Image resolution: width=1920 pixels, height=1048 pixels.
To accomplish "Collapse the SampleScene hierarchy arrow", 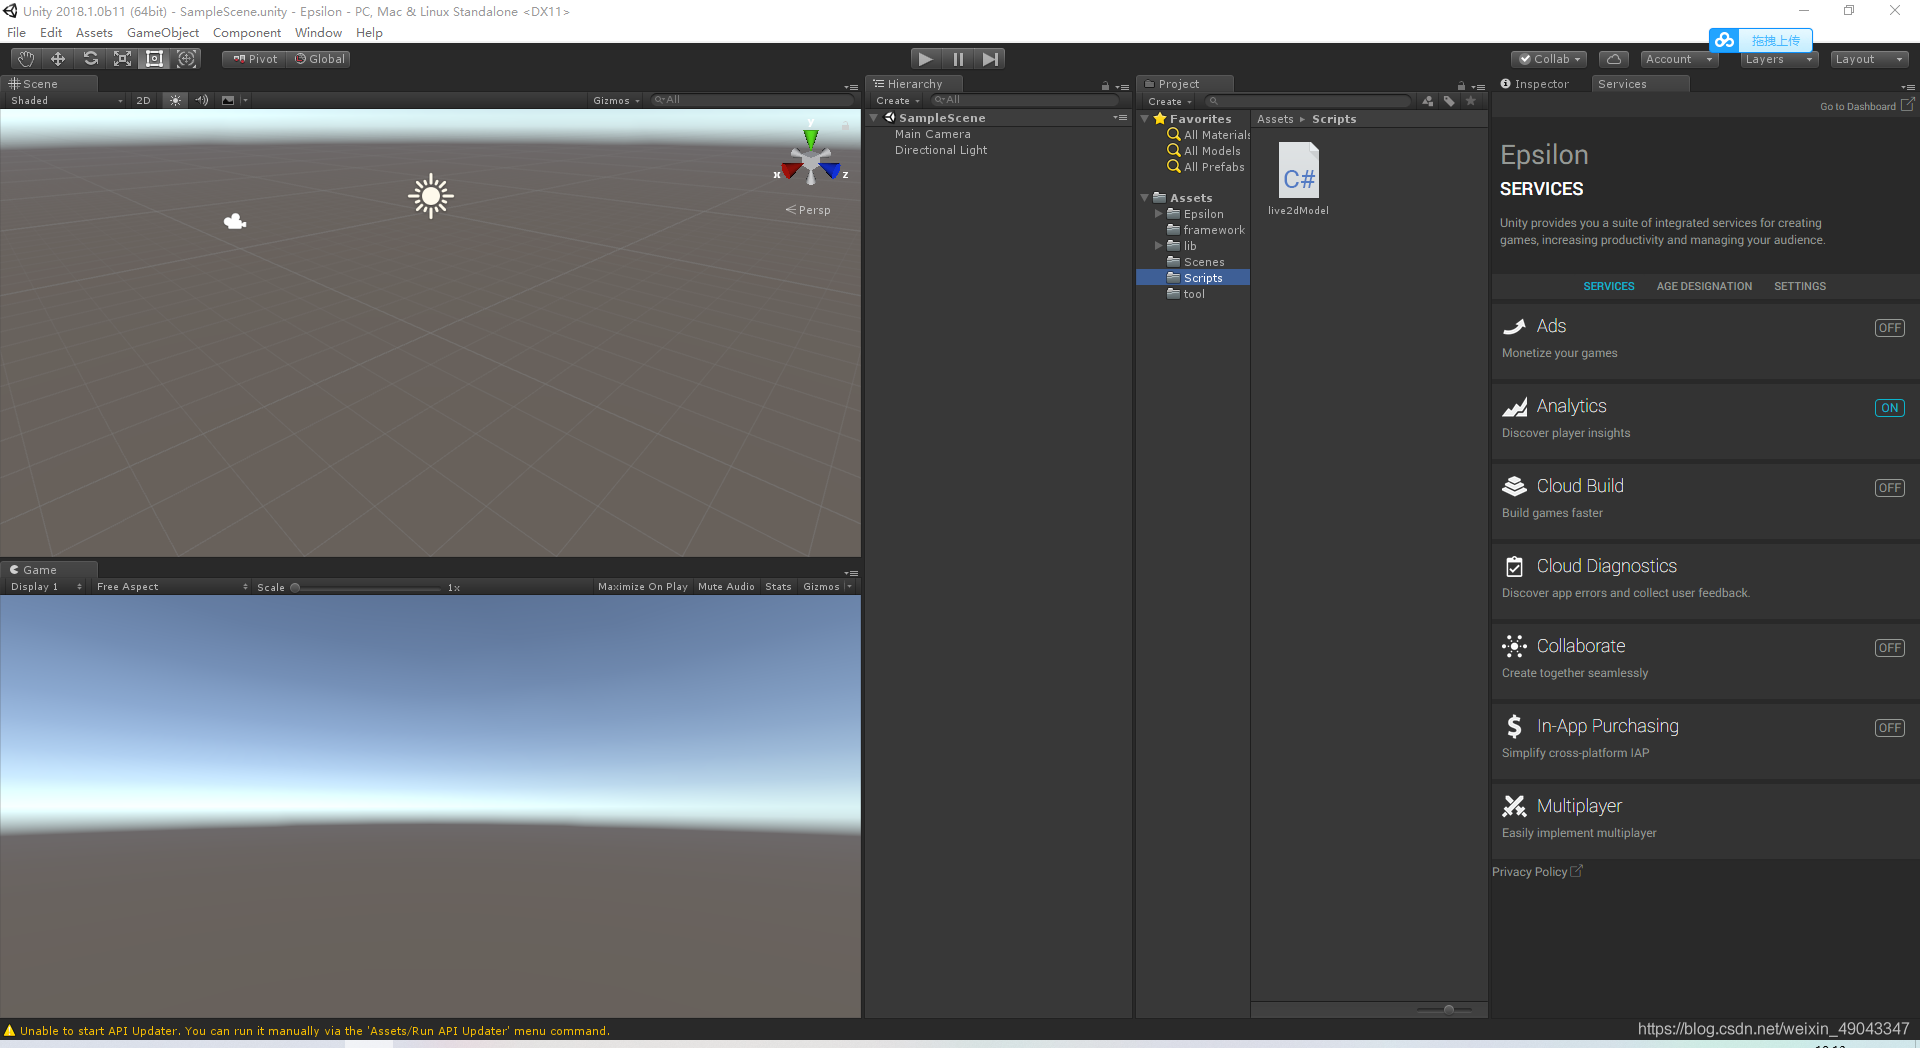I will coord(874,118).
